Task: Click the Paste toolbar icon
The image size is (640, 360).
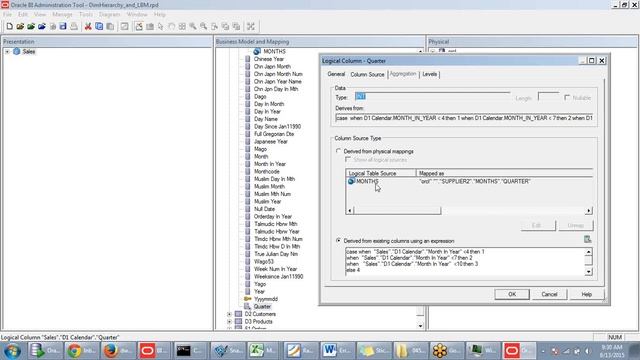Action: coord(110,27)
